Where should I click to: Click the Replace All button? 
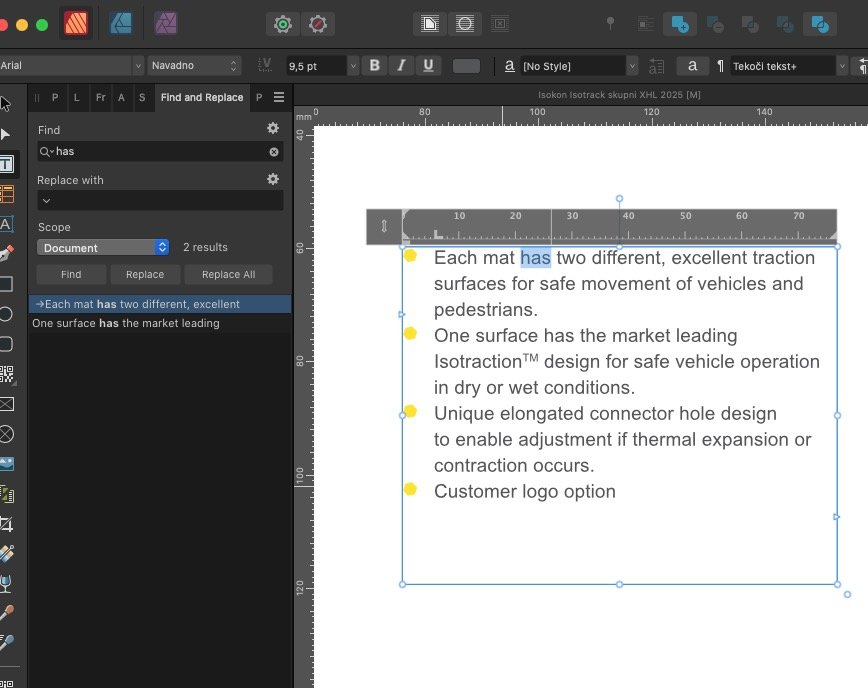click(229, 274)
